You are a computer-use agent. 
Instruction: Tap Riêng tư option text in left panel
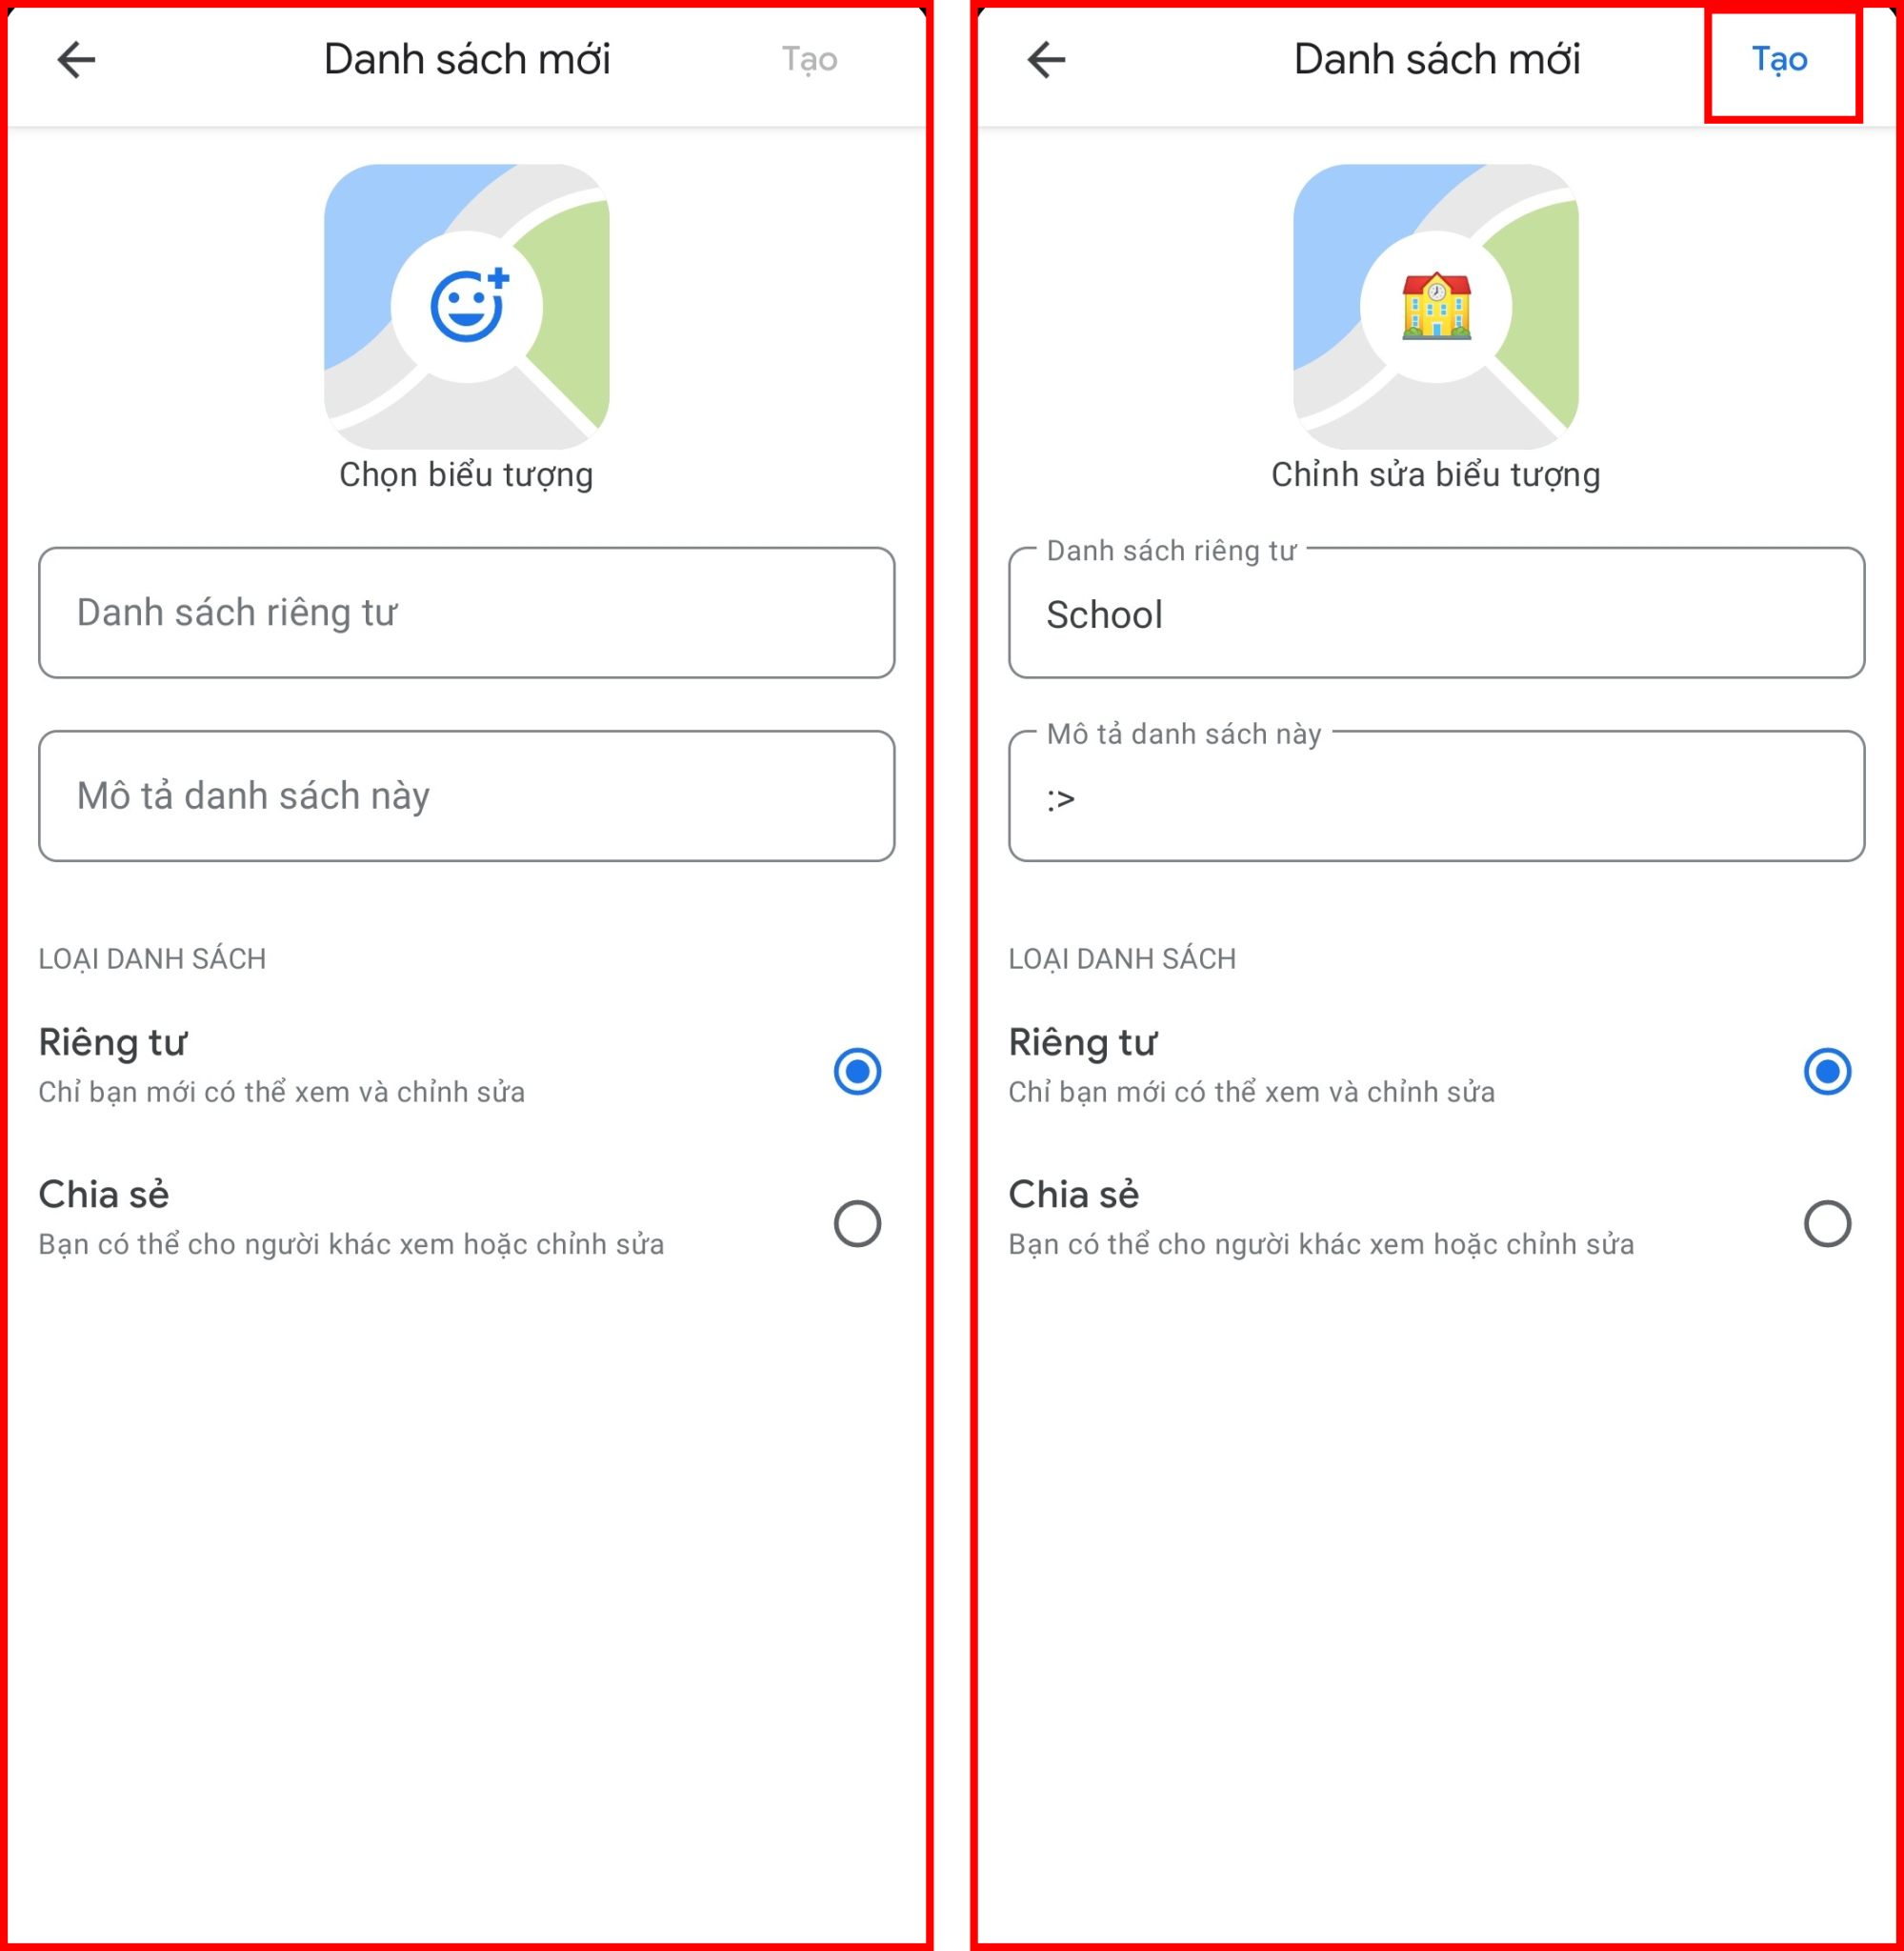112,1042
